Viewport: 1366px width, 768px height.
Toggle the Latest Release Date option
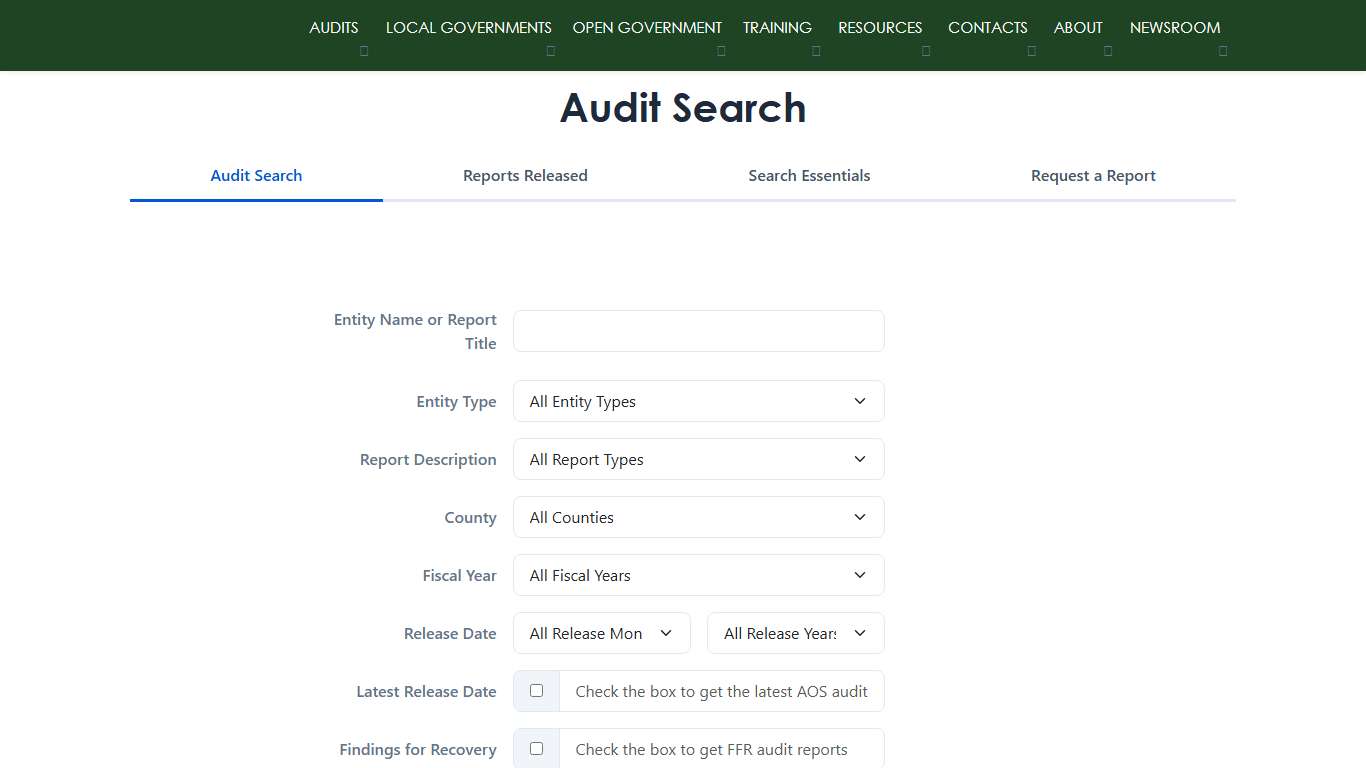pyautogui.click(x=537, y=690)
